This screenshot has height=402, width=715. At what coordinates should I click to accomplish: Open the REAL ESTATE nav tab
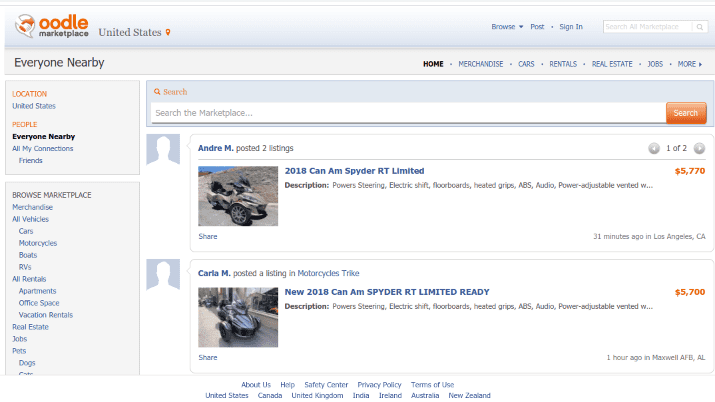click(x=612, y=64)
